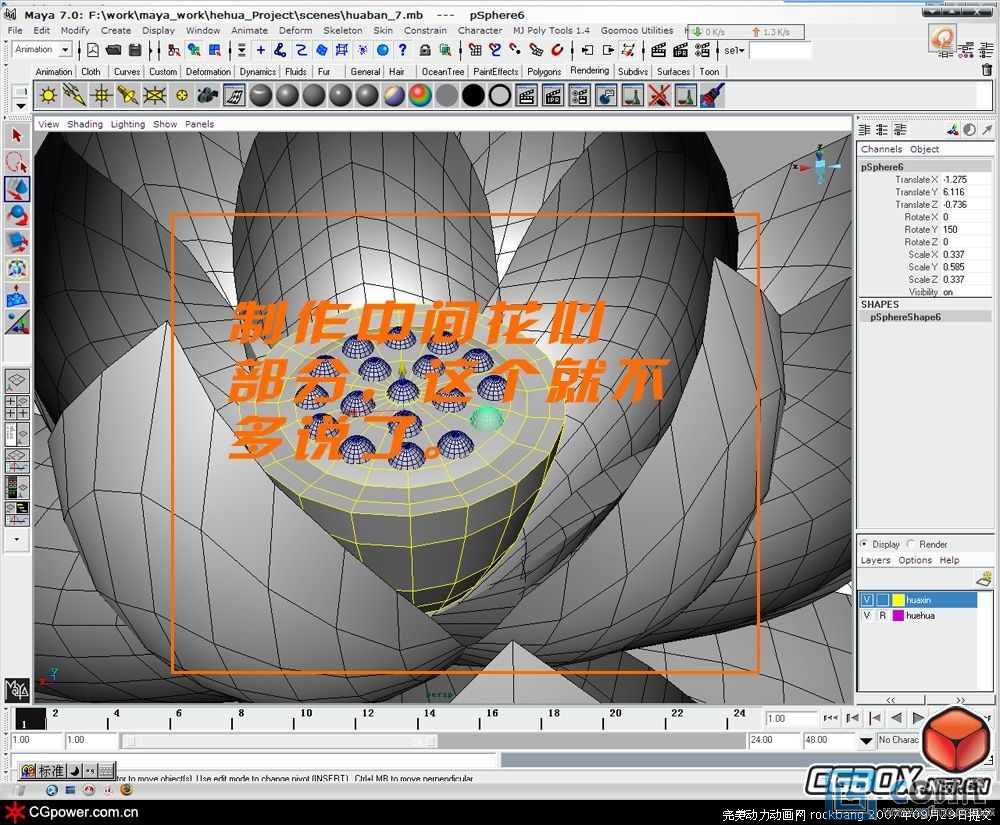Screen dimensions: 1000x825
Task: Toggle the empty type box of huaxin layer
Action: 883,600
